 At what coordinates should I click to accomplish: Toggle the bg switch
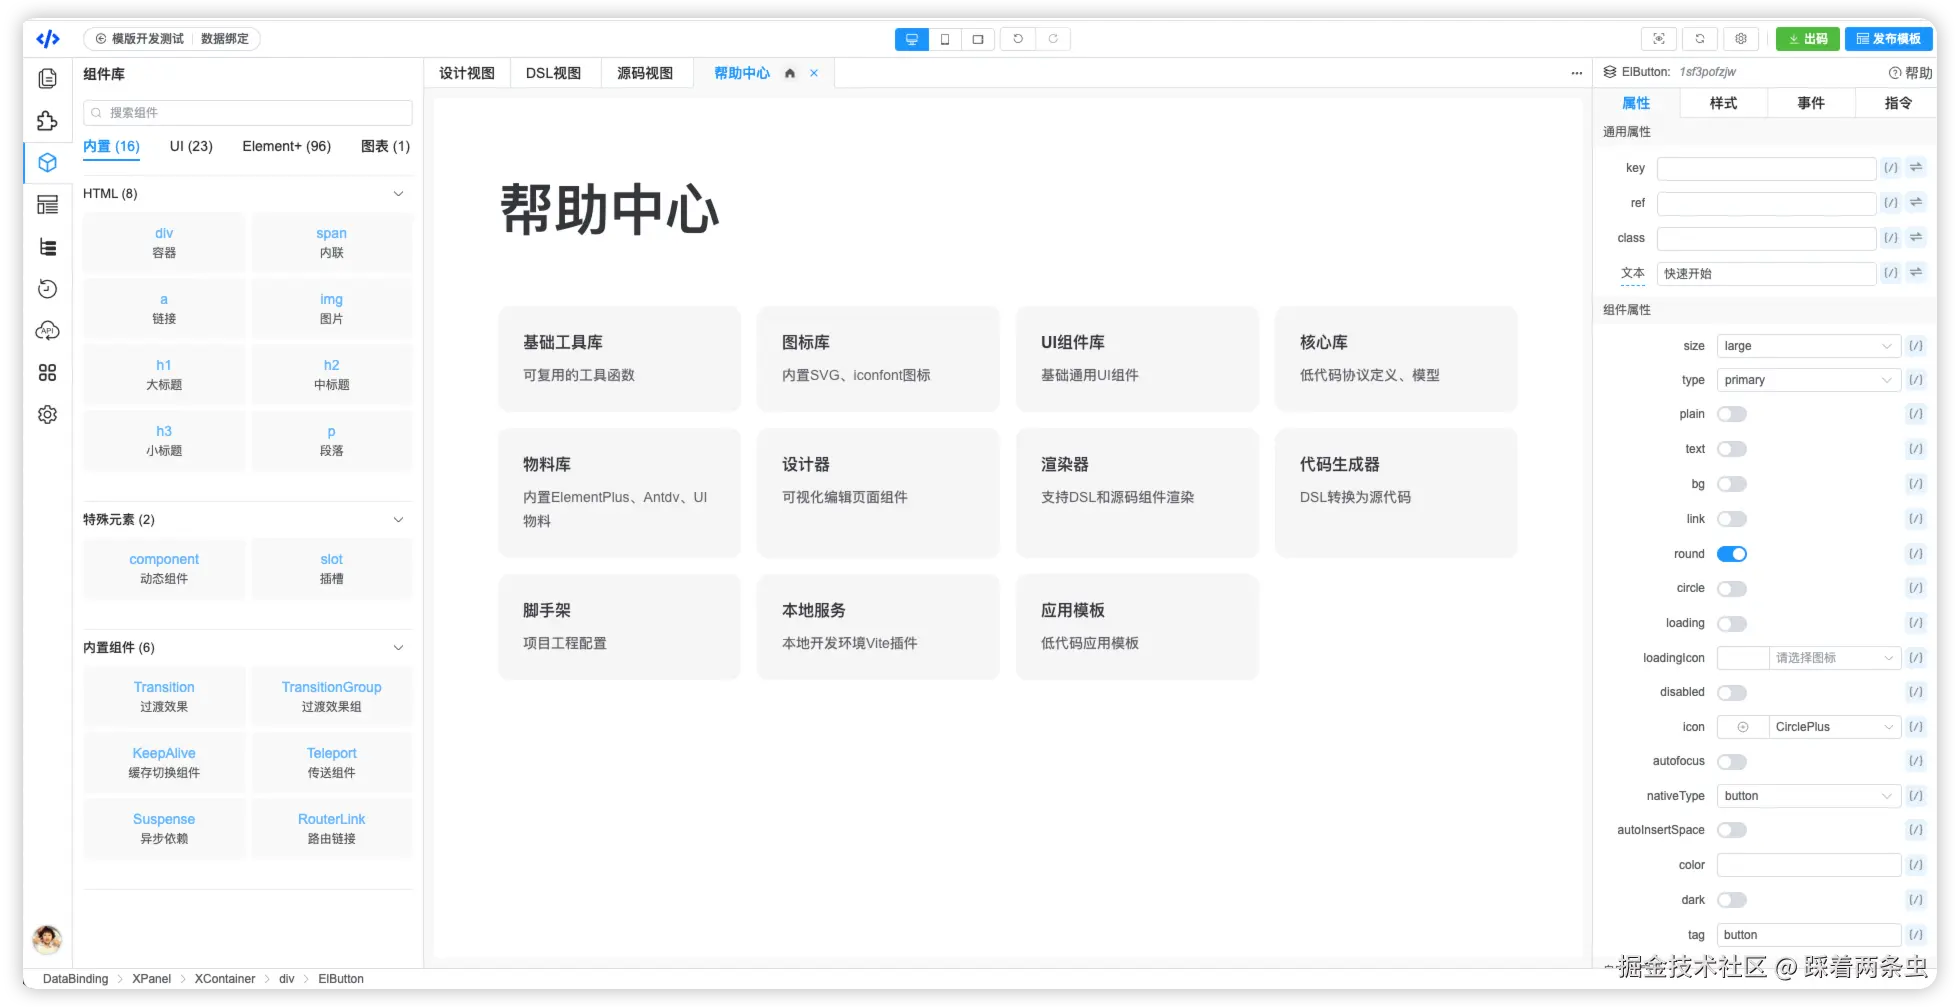click(x=1732, y=484)
